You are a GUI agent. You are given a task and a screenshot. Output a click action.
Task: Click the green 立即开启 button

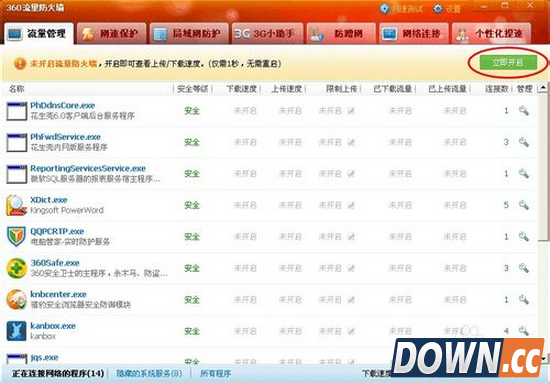click(508, 63)
